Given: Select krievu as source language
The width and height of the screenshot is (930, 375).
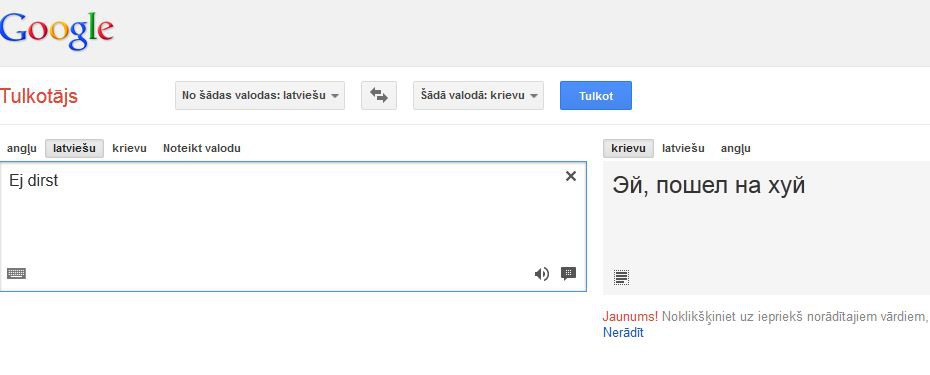Looking at the screenshot, I should pos(129,148).
